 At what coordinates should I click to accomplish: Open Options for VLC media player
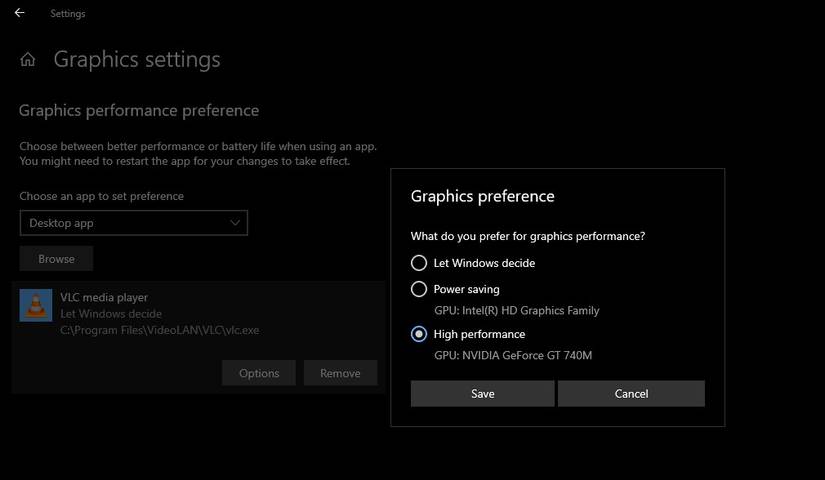pos(259,373)
